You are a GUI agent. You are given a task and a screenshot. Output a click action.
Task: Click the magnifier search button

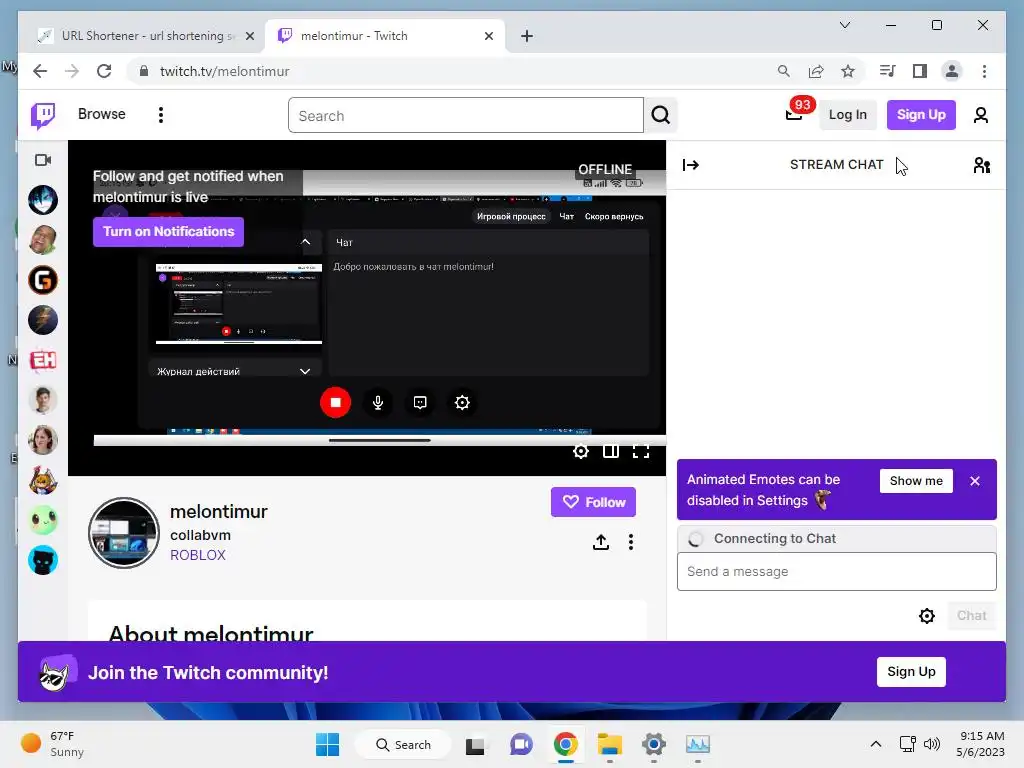[660, 115]
